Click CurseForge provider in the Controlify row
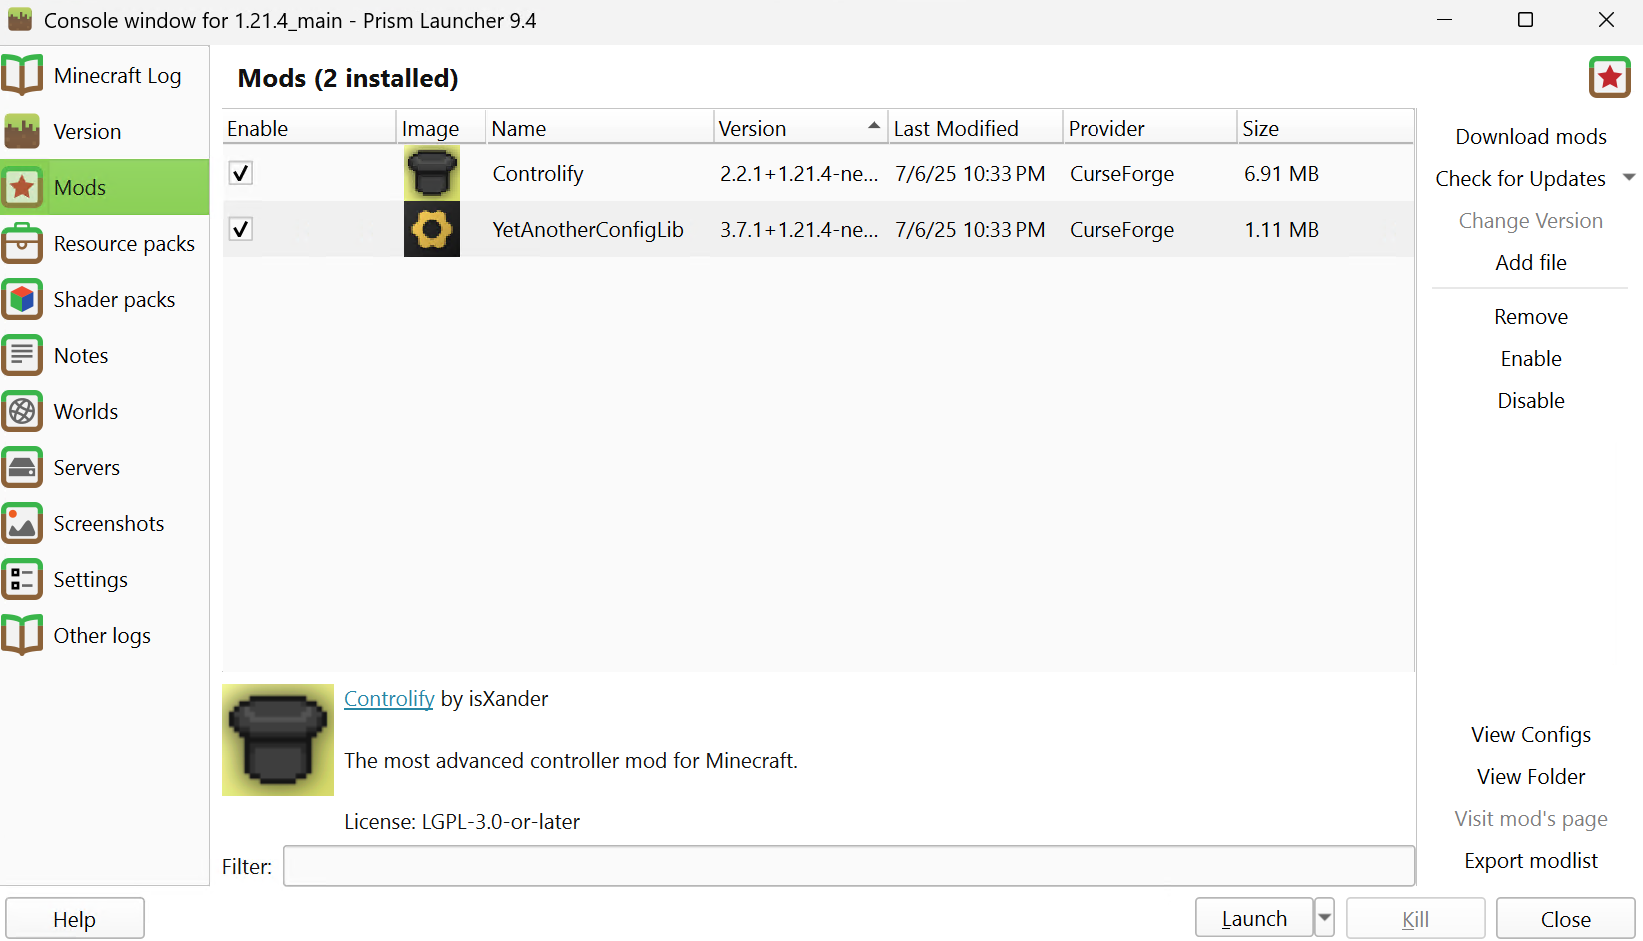 1122,173
